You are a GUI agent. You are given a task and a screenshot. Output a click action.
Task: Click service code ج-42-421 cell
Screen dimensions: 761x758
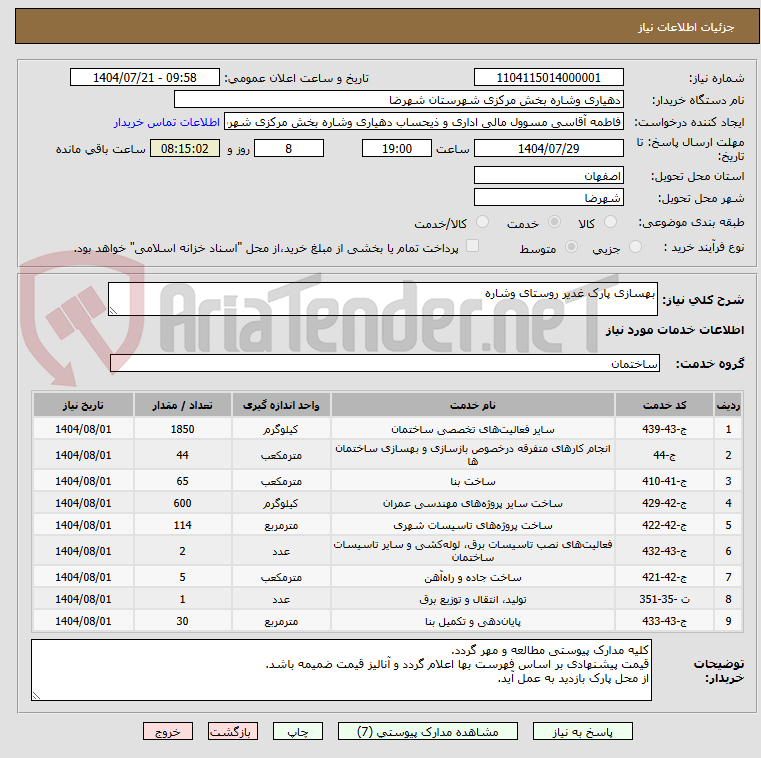coord(664,577)
